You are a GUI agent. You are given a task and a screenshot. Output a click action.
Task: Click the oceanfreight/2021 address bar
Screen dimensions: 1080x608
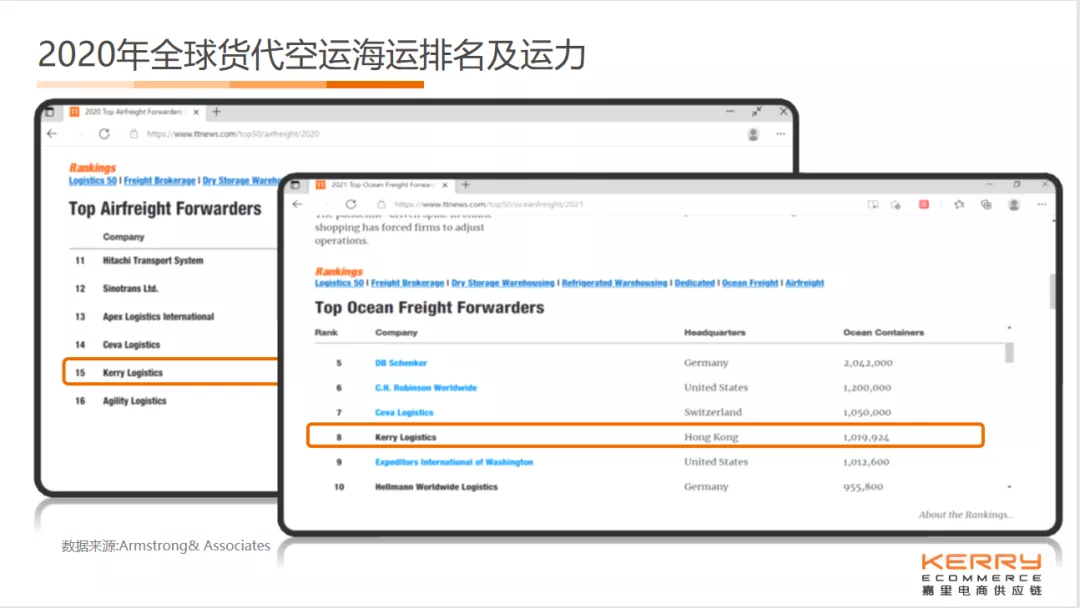pos(488,205)
